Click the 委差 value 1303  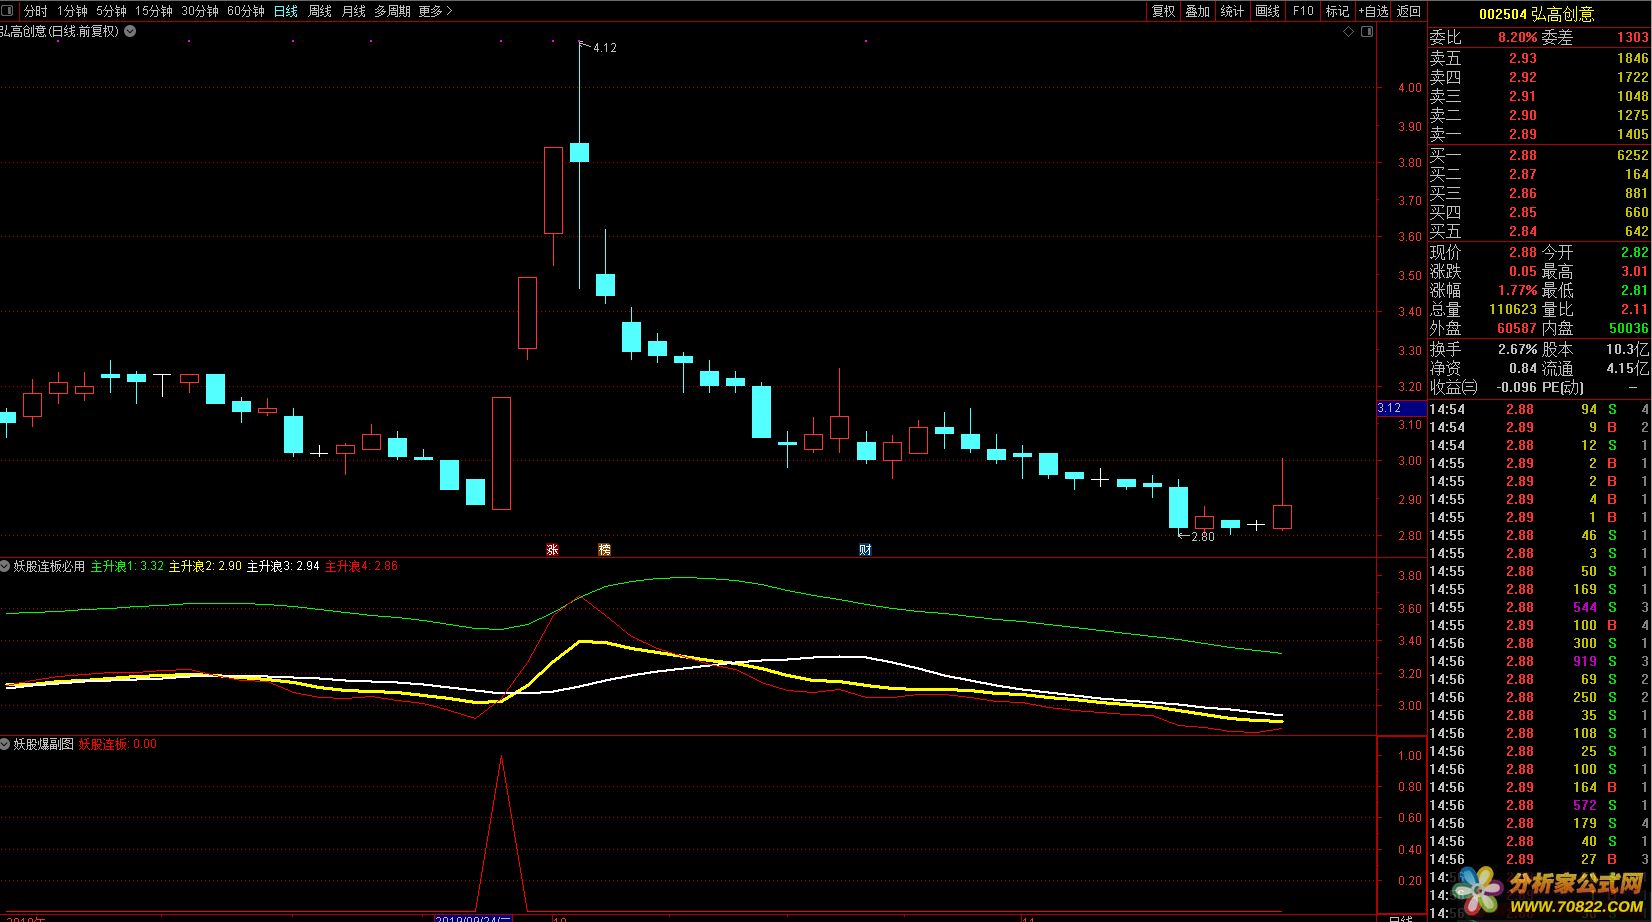1632,37
